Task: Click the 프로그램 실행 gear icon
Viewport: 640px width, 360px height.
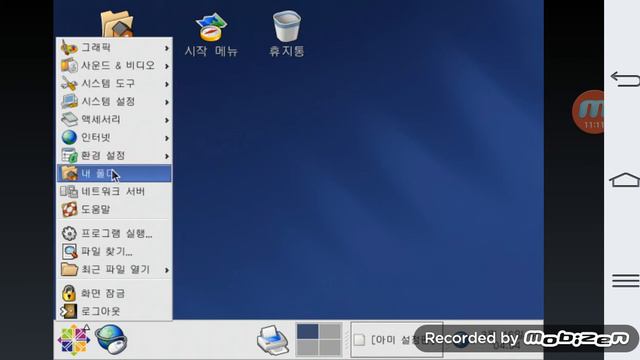Action: 69,233
